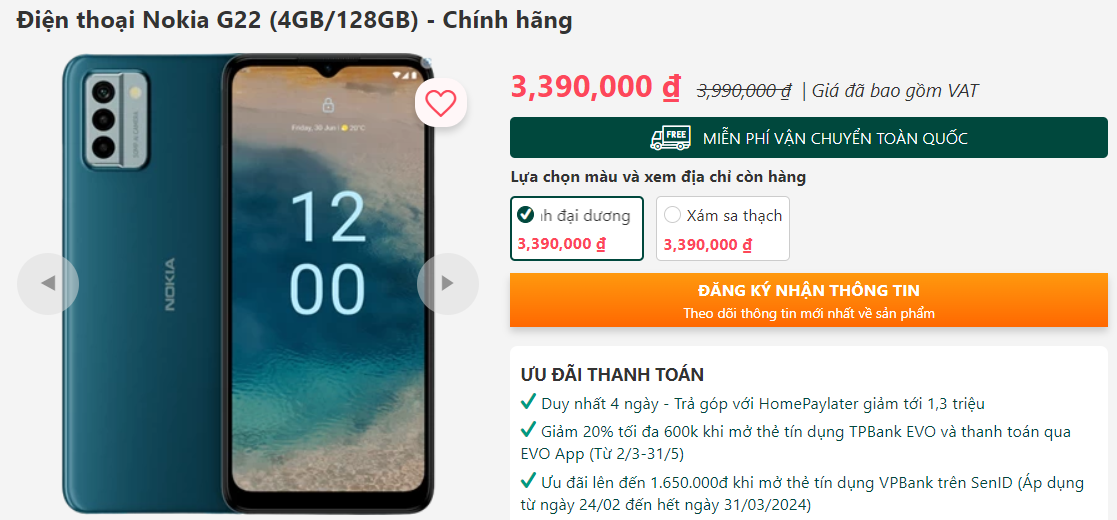Image resolution: width=1117 pixels, height=520 pixels.
Task: Click the free shipping truck icon
Action: click(670, 138)
